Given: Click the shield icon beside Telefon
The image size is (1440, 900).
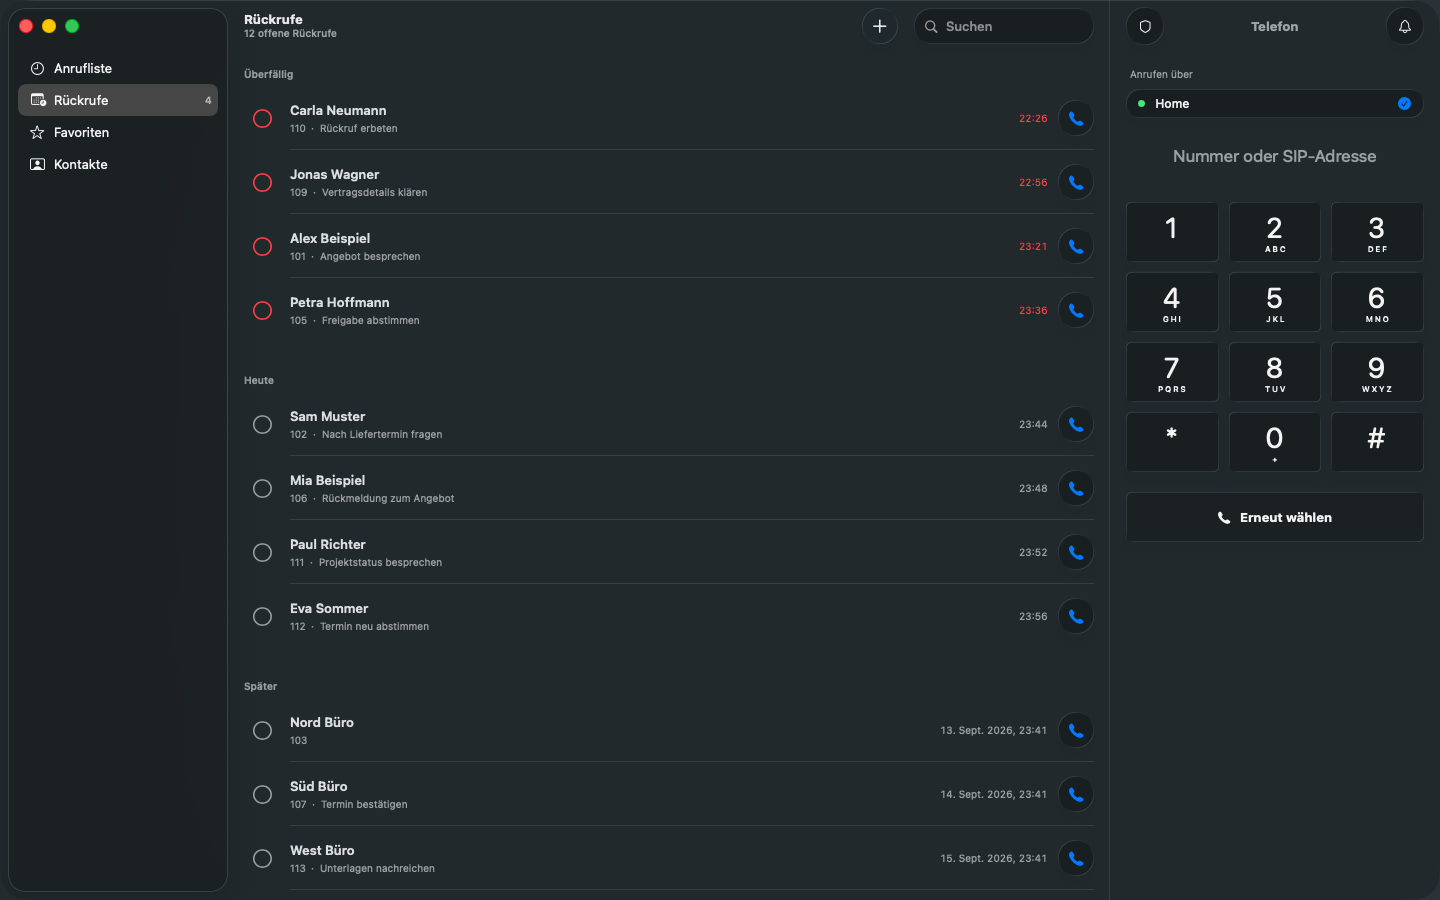Looking at the screenshot, I should click(x=1145, y=26).
